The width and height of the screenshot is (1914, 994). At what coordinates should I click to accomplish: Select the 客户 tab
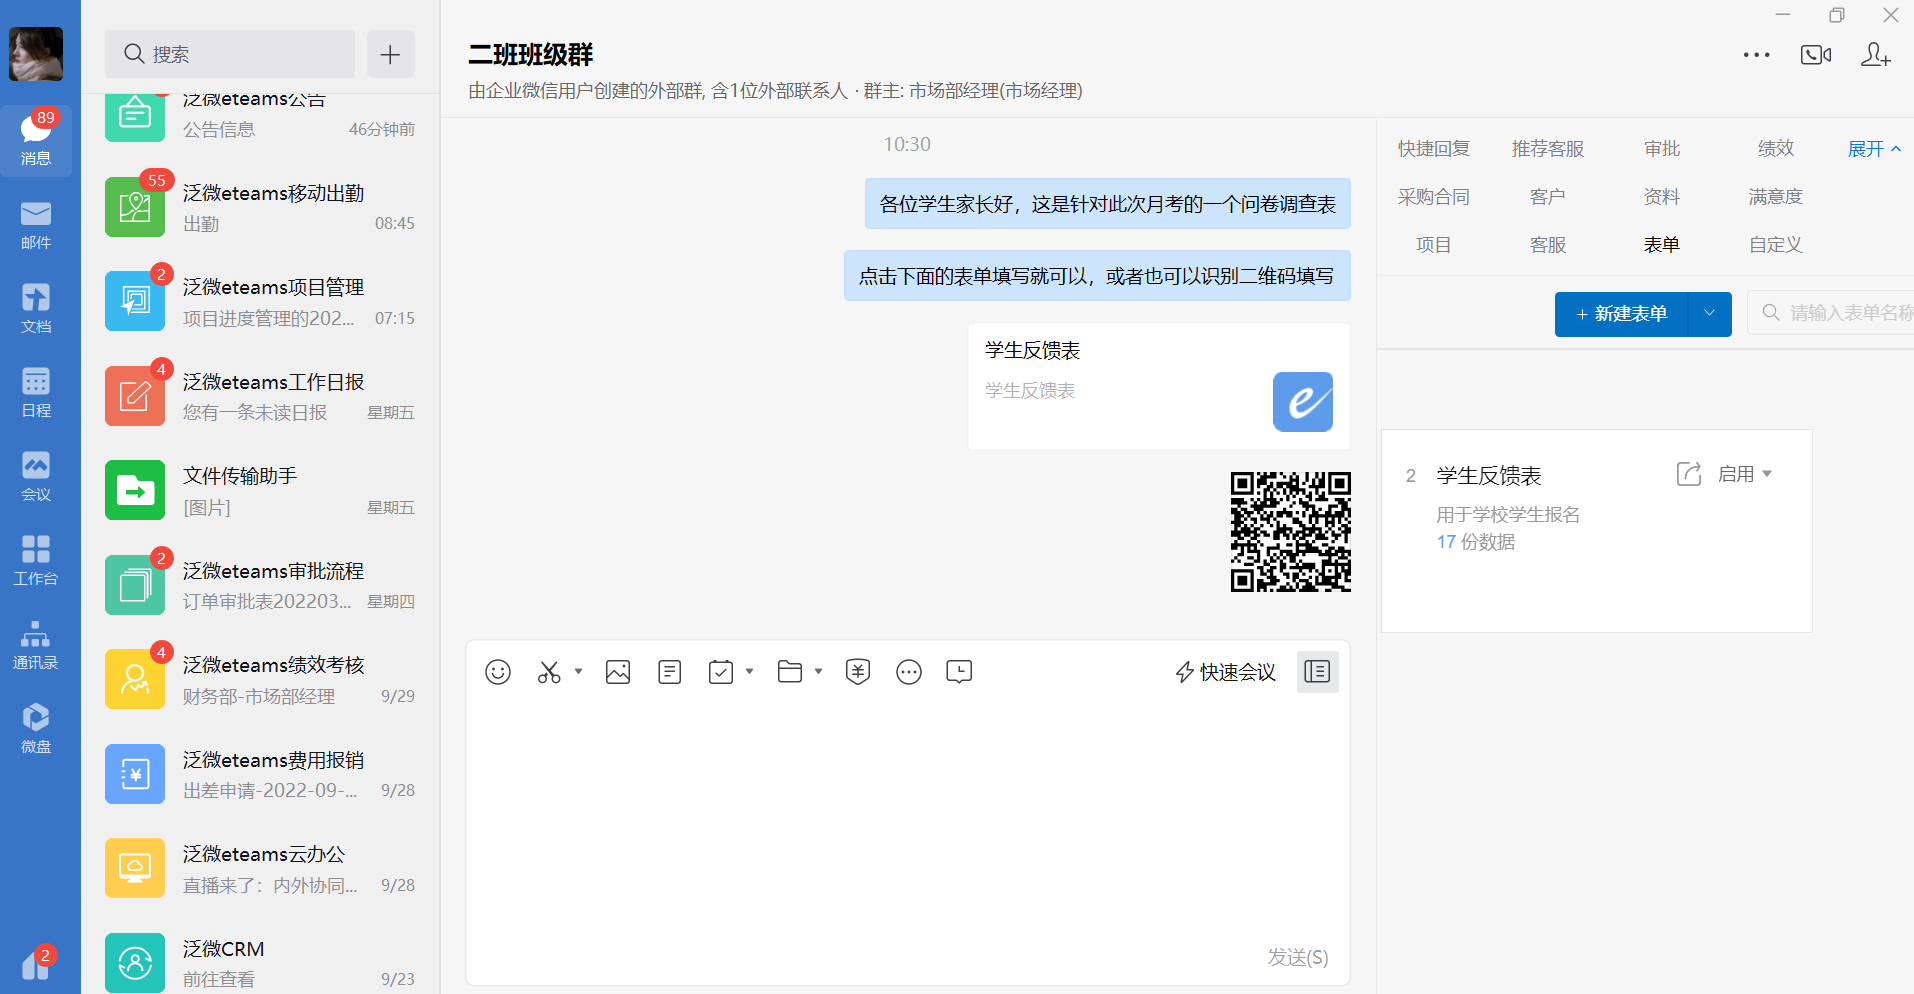coord(1548,197)
